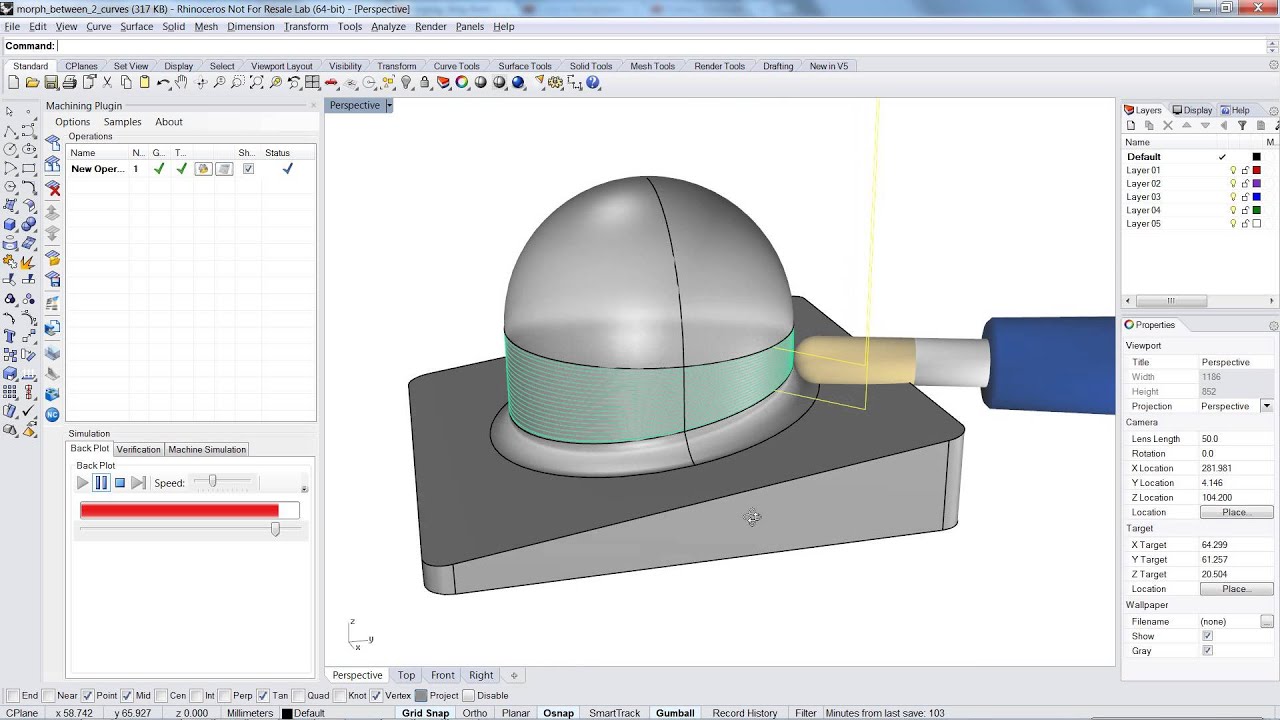Screen dimensions: 1280x720
Task: Click the New file icon in Standard toolbar
Action: [x=14, y=83]
